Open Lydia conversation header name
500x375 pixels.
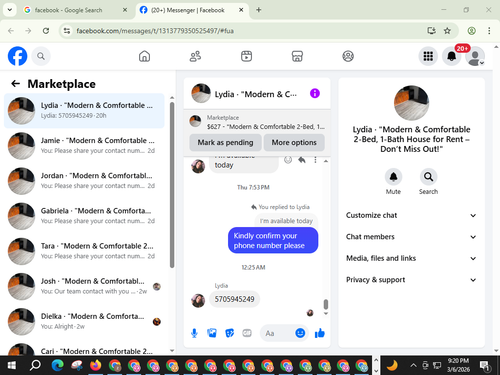(x=255, y=94)
